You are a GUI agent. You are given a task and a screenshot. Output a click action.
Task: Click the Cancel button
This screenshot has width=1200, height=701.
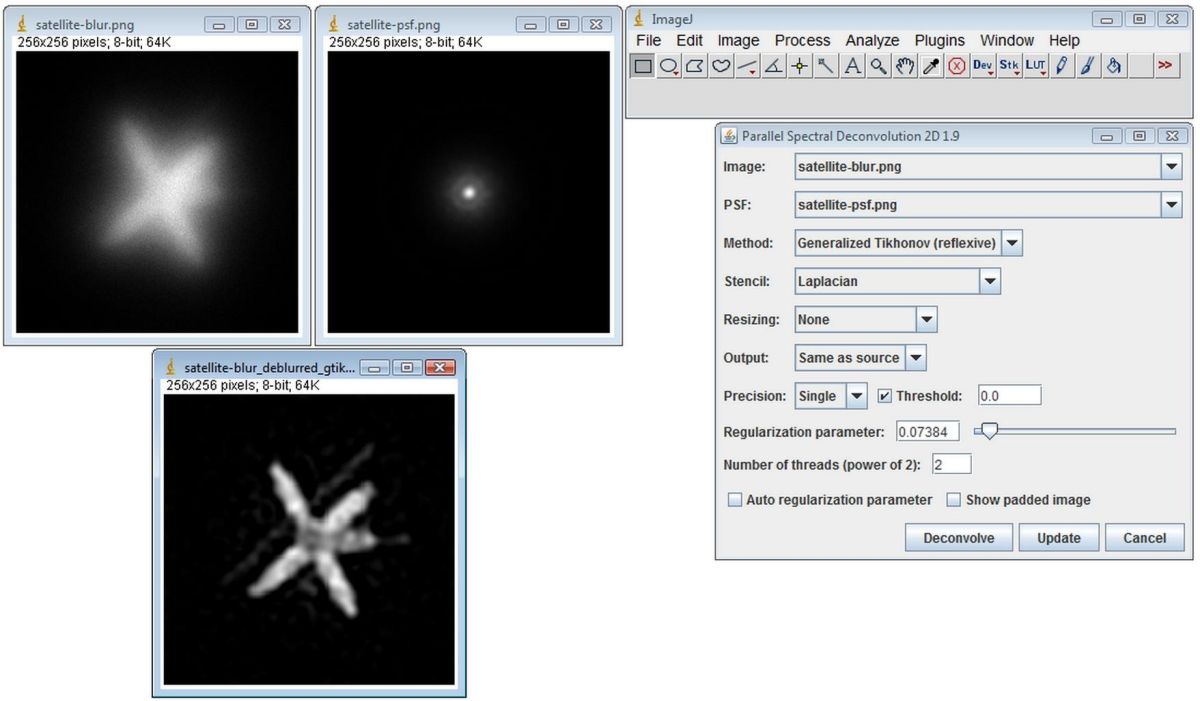1144,538
